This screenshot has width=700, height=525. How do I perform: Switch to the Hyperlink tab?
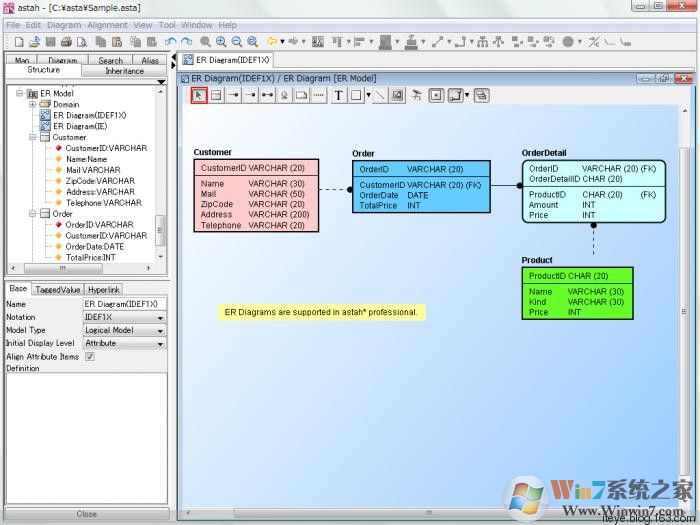(104, 290)
